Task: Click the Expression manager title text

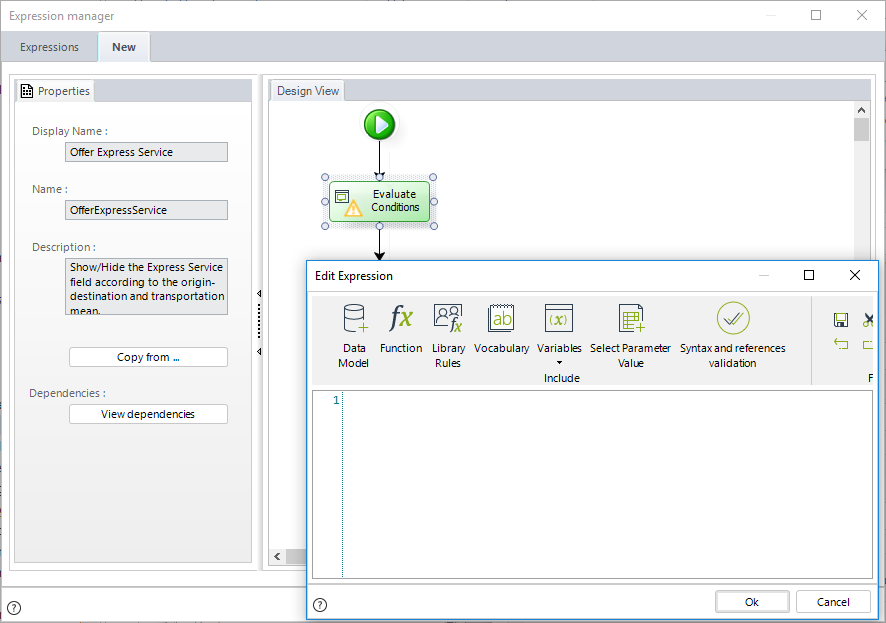Action: click(62, 16)
